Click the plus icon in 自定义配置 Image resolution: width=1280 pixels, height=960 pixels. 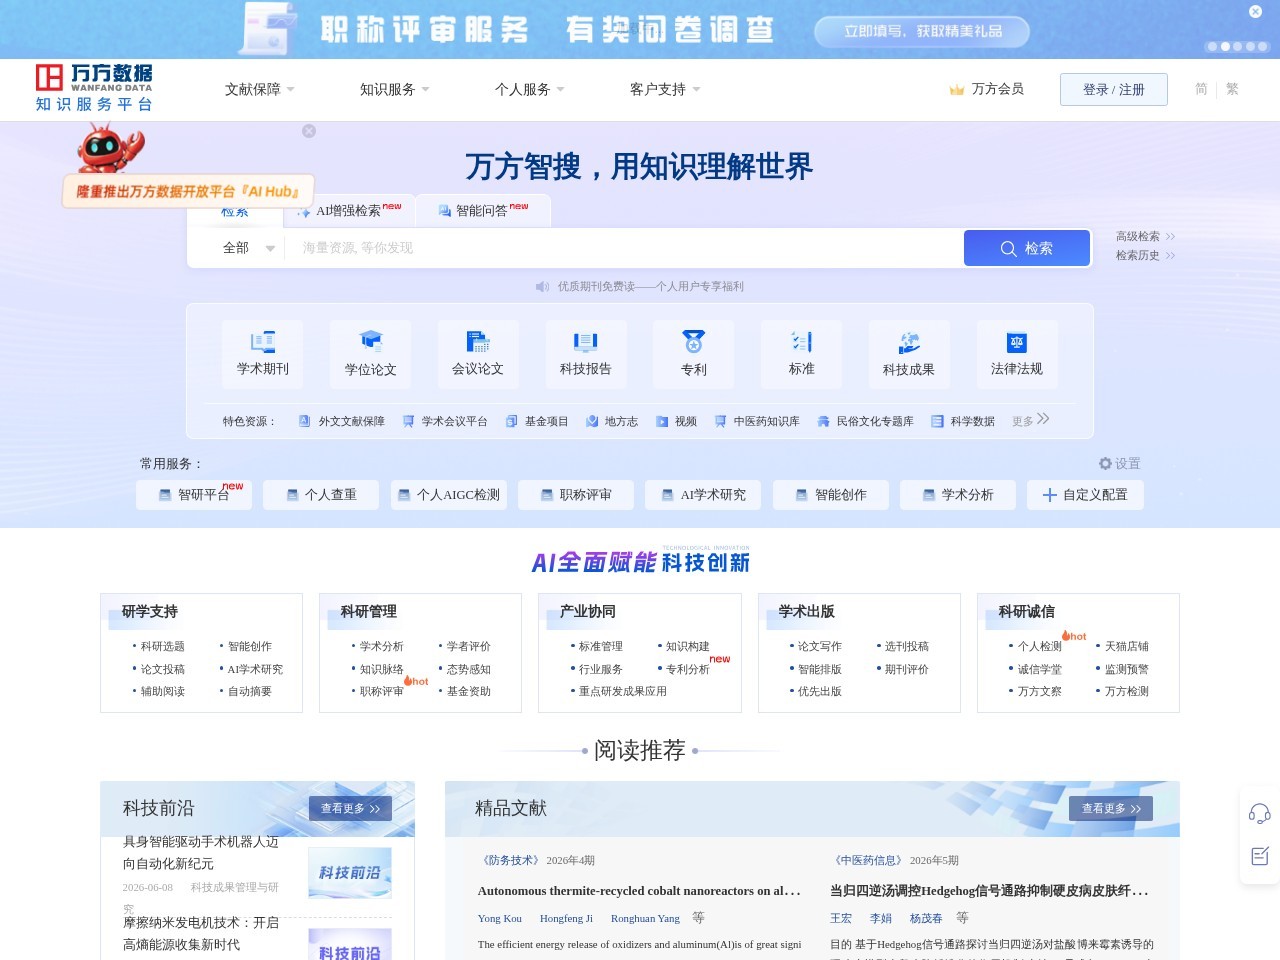(x=1049, y=495)
